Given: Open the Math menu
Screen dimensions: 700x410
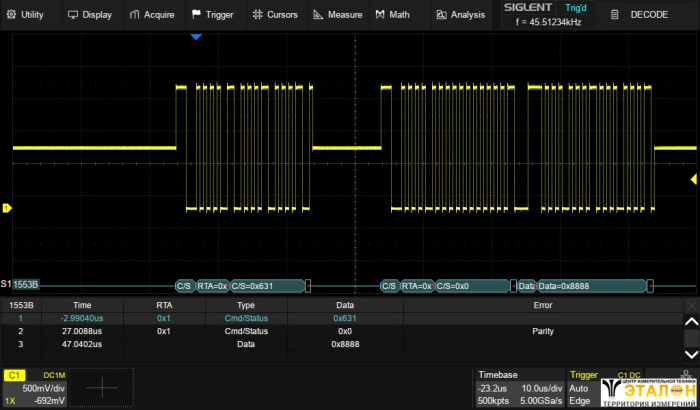Looking at the screenshot, I should pos(393,15).
